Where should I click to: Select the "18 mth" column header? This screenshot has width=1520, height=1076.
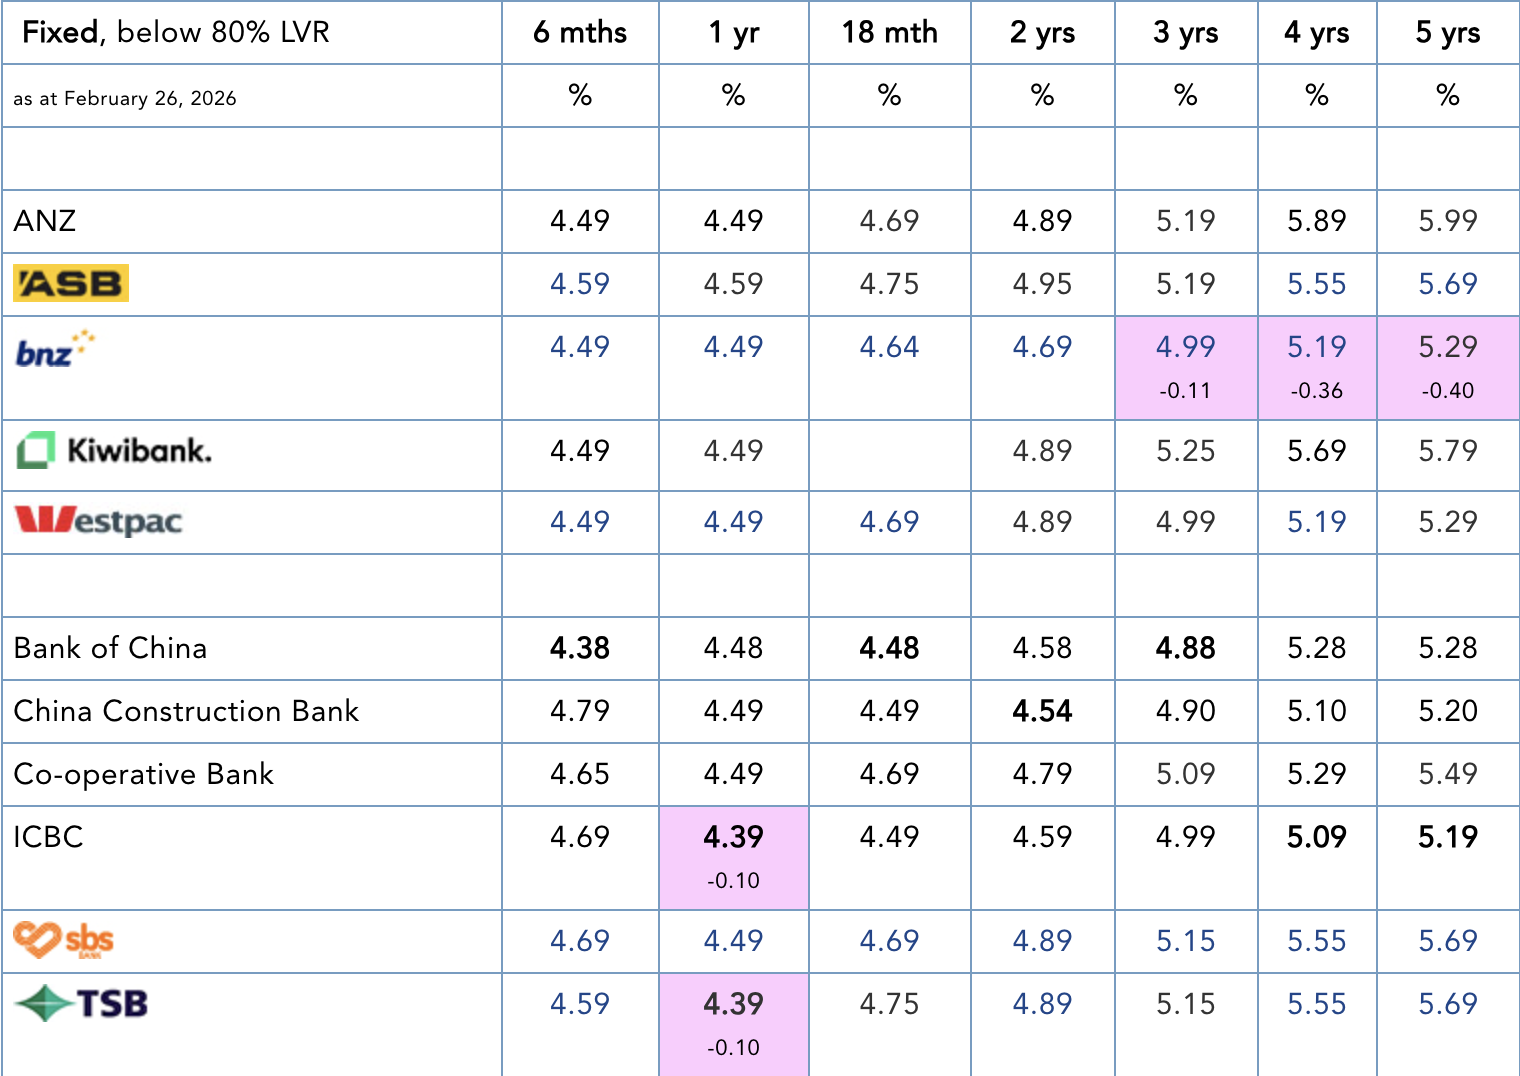(x=890, y=33)
